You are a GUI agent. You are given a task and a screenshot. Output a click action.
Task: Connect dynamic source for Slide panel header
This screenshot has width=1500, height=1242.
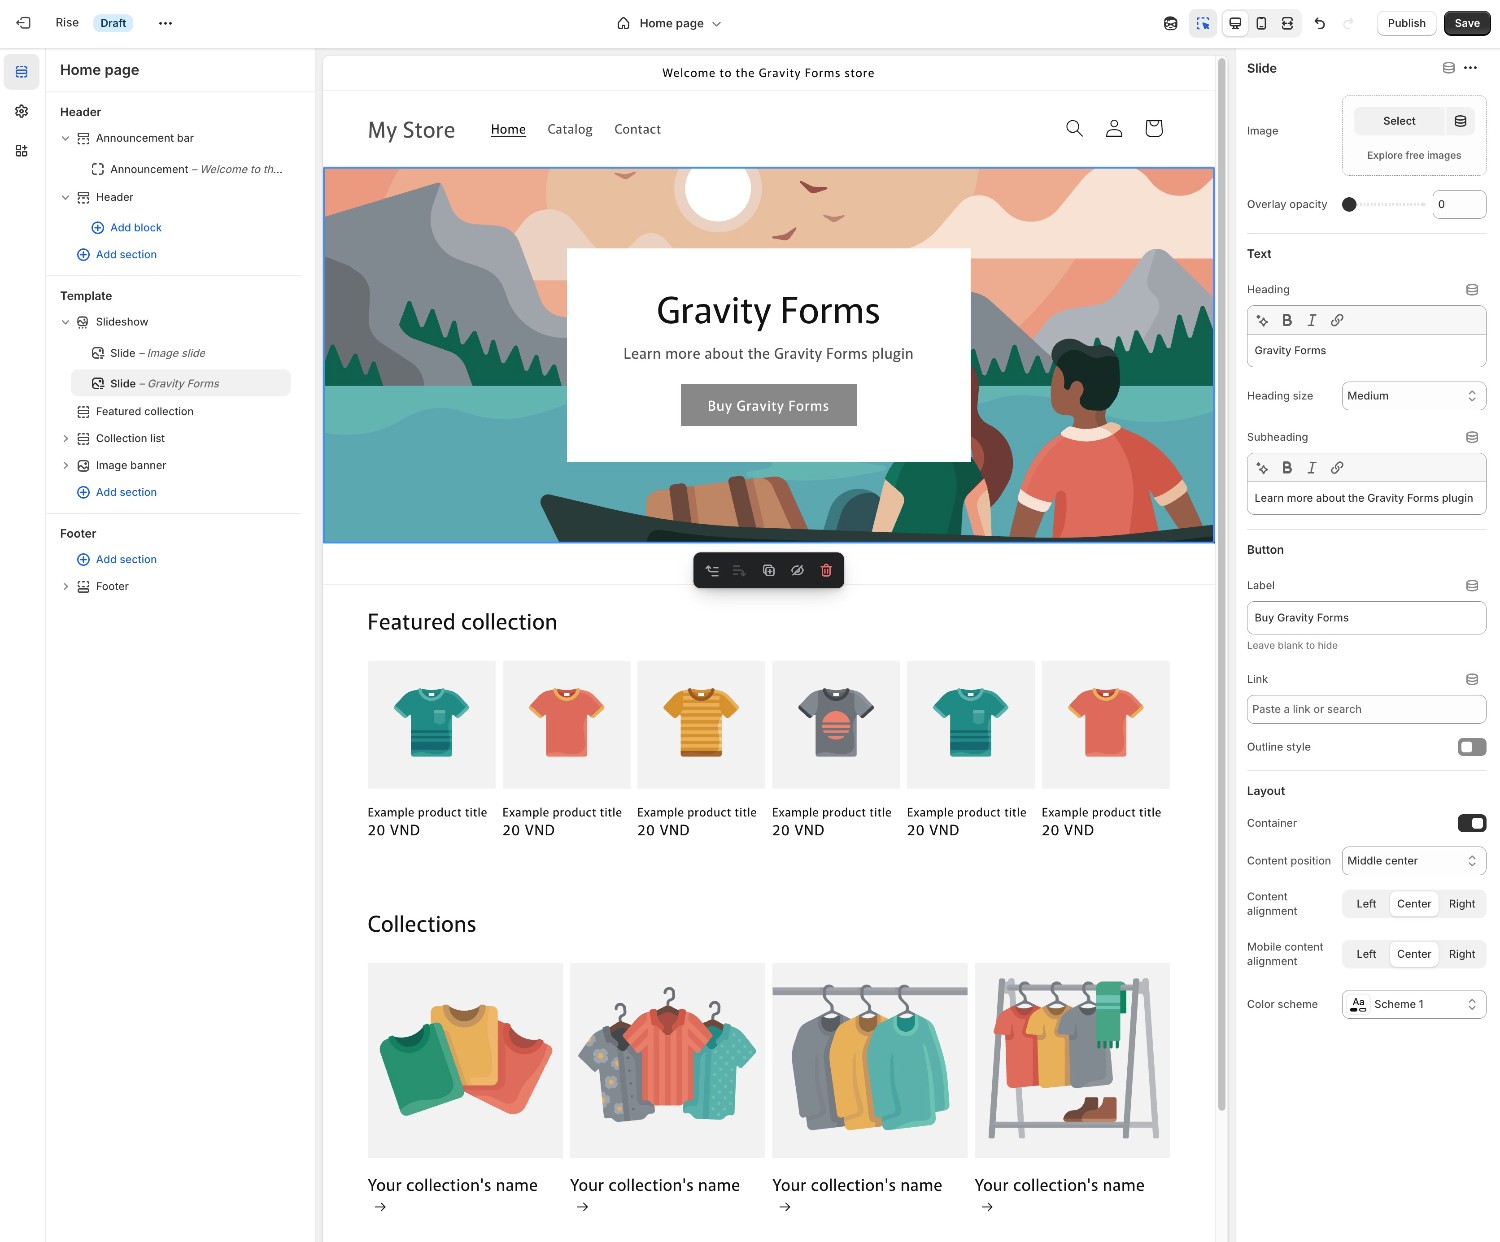point(1448,68)
